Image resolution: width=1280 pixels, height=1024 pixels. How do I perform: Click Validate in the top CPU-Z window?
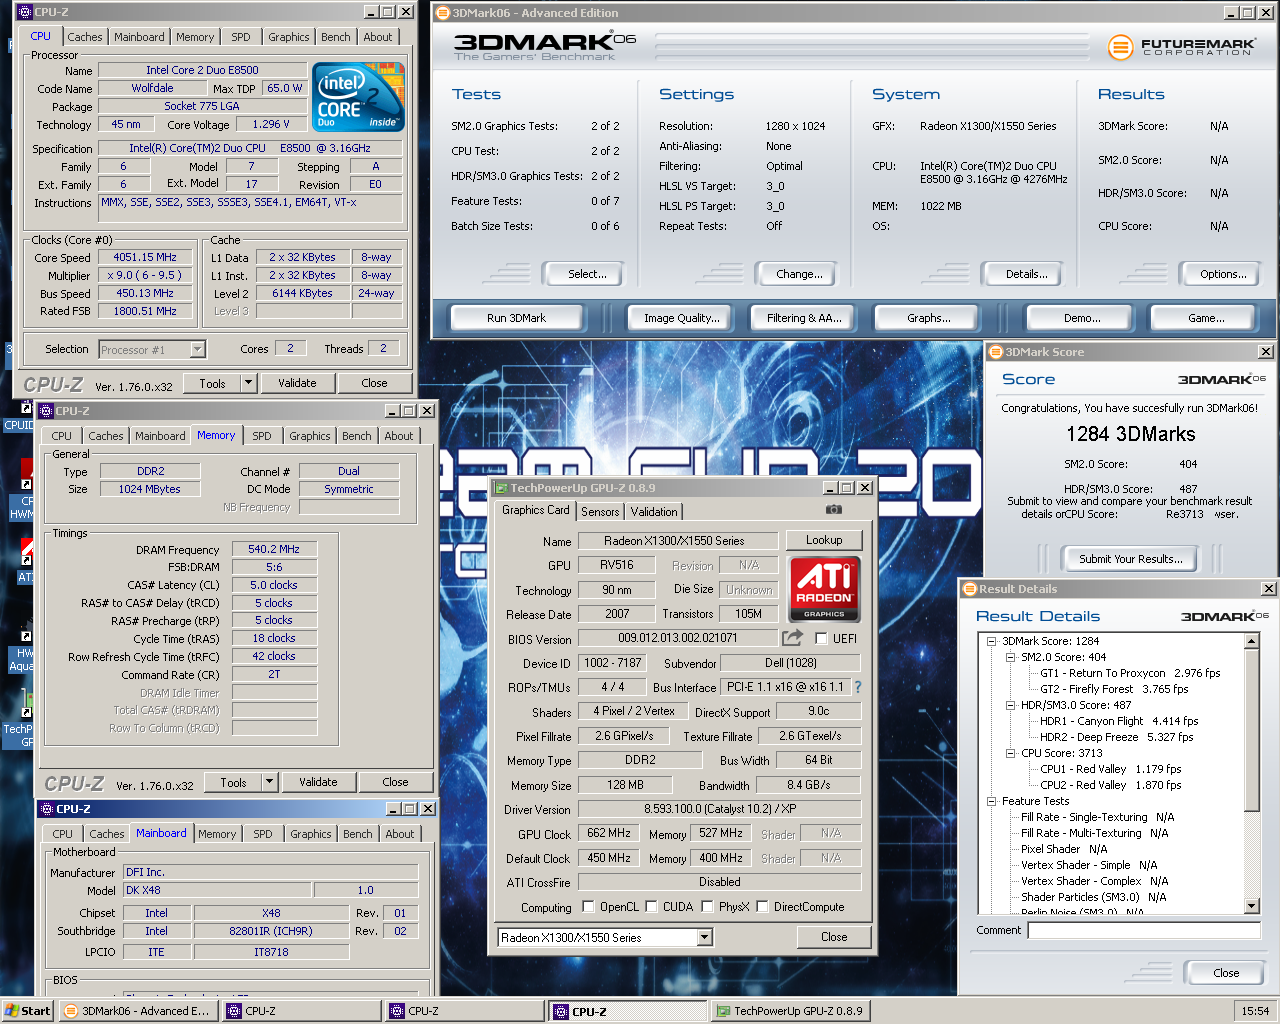(x=297, y=383)
